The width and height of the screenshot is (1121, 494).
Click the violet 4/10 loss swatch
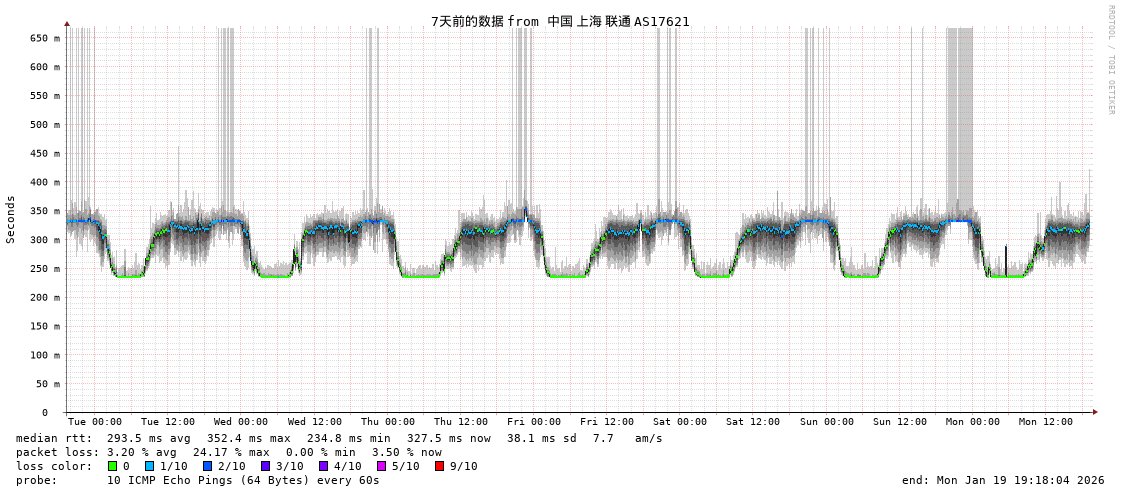(x=323, y=466)
